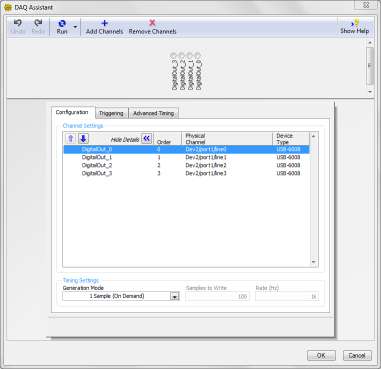Click the Add Channels plus icon
The image size is (381, 369).
[104, 23]
